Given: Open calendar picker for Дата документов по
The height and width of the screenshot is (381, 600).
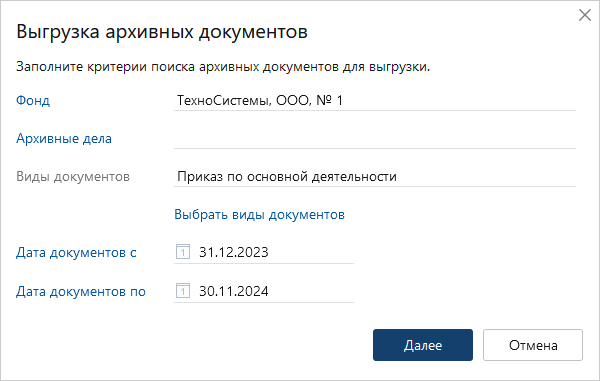Looking at the screenshot, I should click(183, 291).
